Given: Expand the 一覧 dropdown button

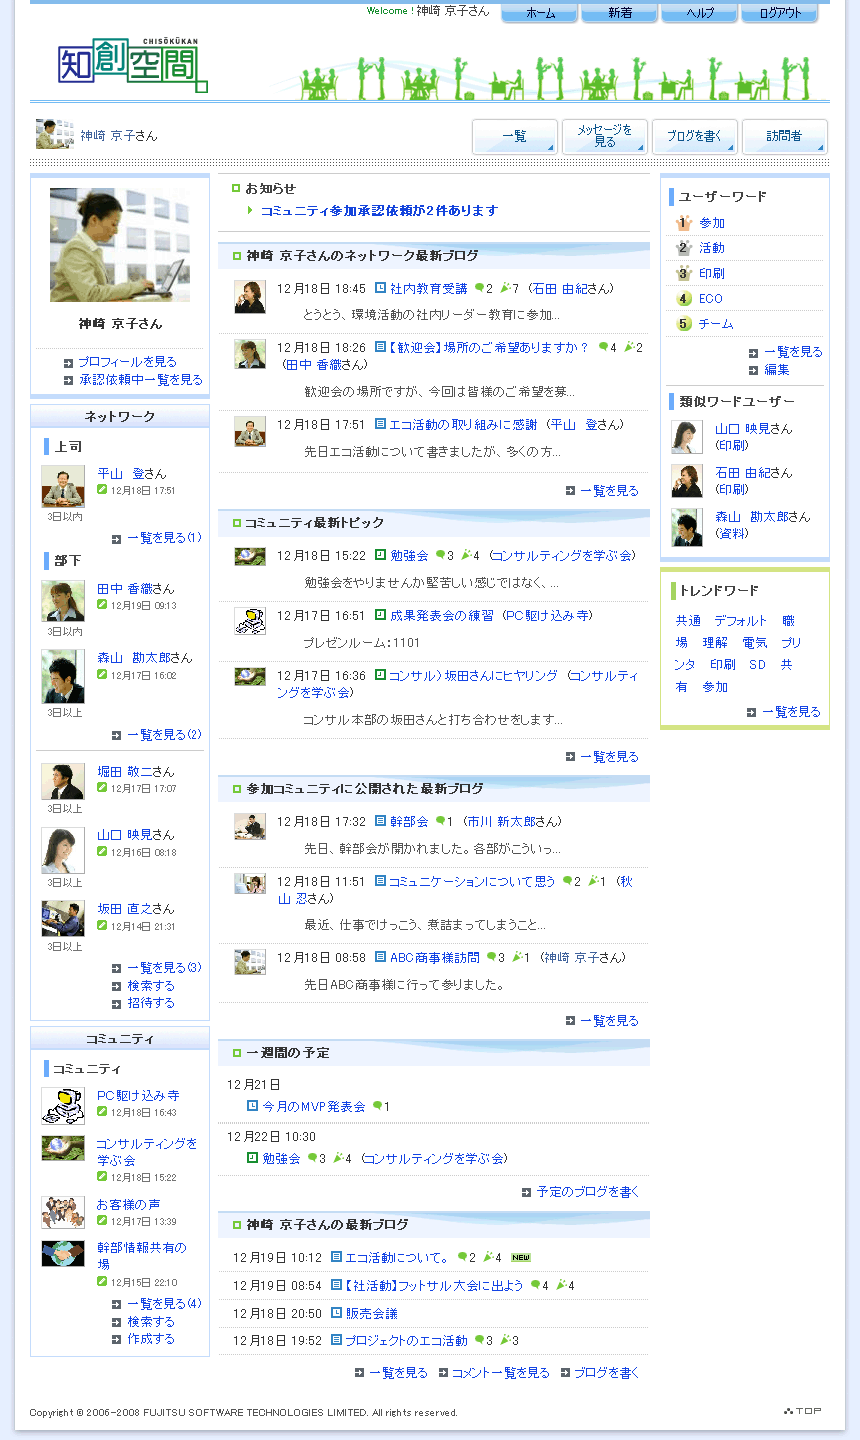Looking at the screenshot, I should point(515,136).
